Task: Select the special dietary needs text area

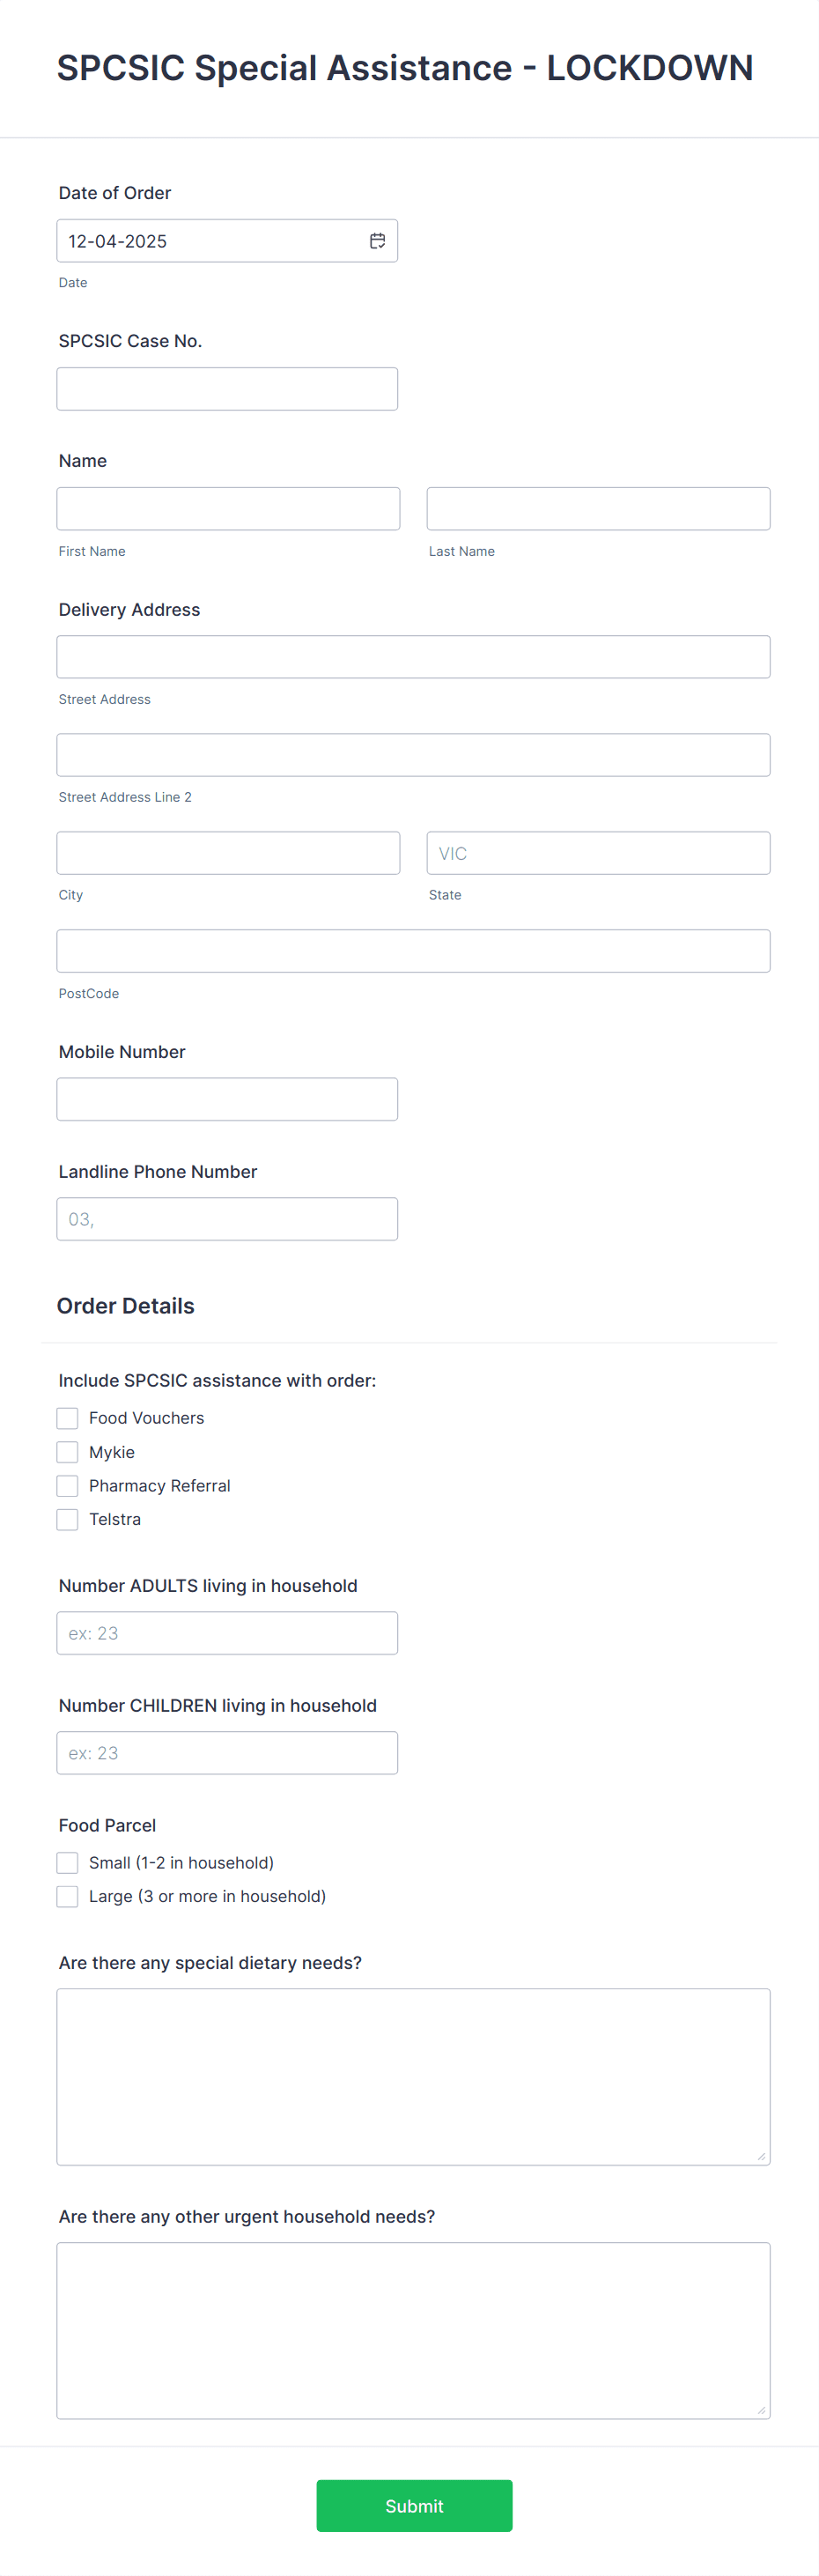Action: 413,2075
